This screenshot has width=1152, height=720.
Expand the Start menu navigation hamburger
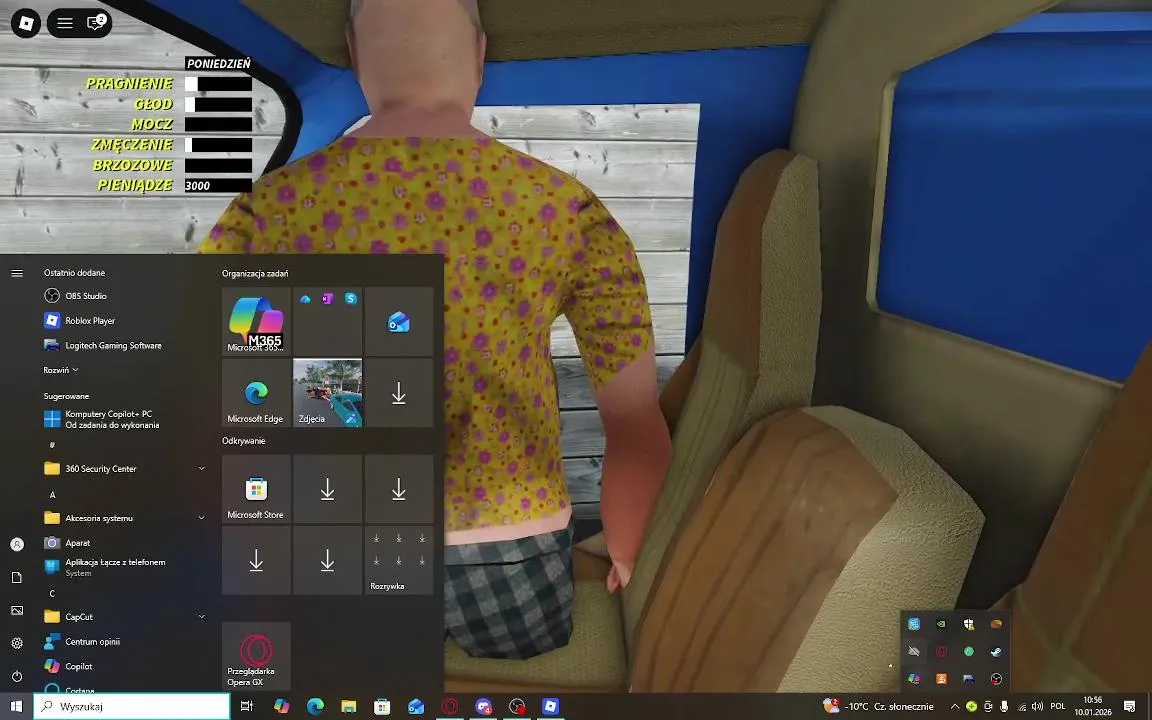(17, 273)
